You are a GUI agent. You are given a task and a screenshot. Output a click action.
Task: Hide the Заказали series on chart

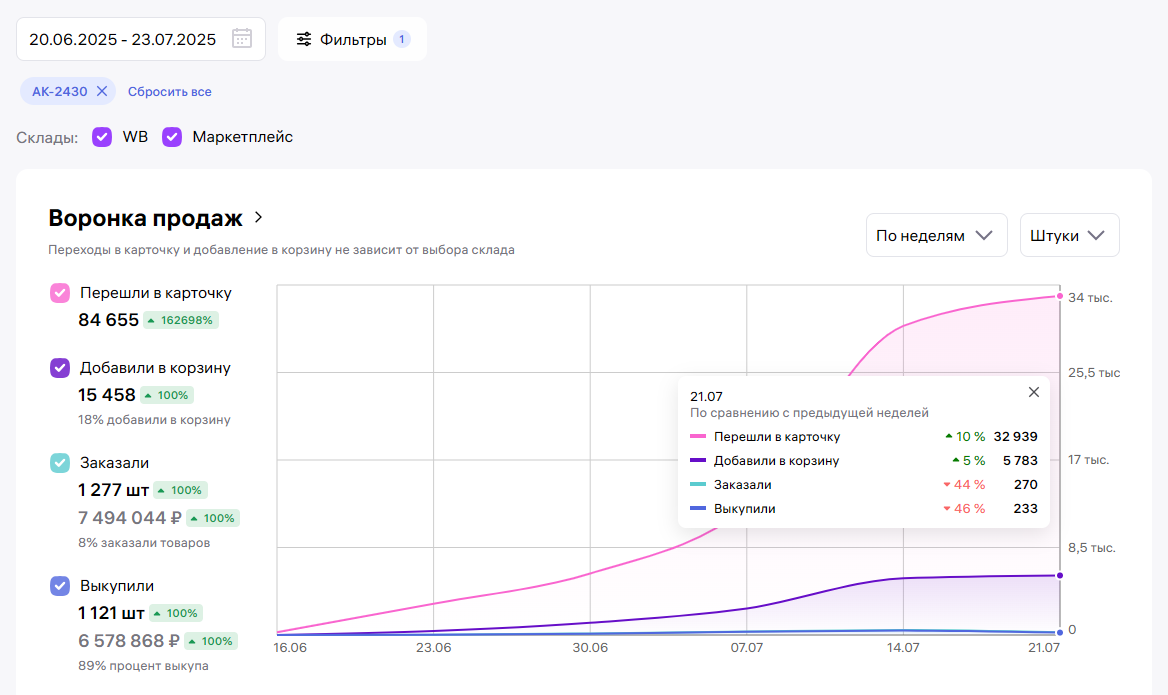tap(60, 463)
